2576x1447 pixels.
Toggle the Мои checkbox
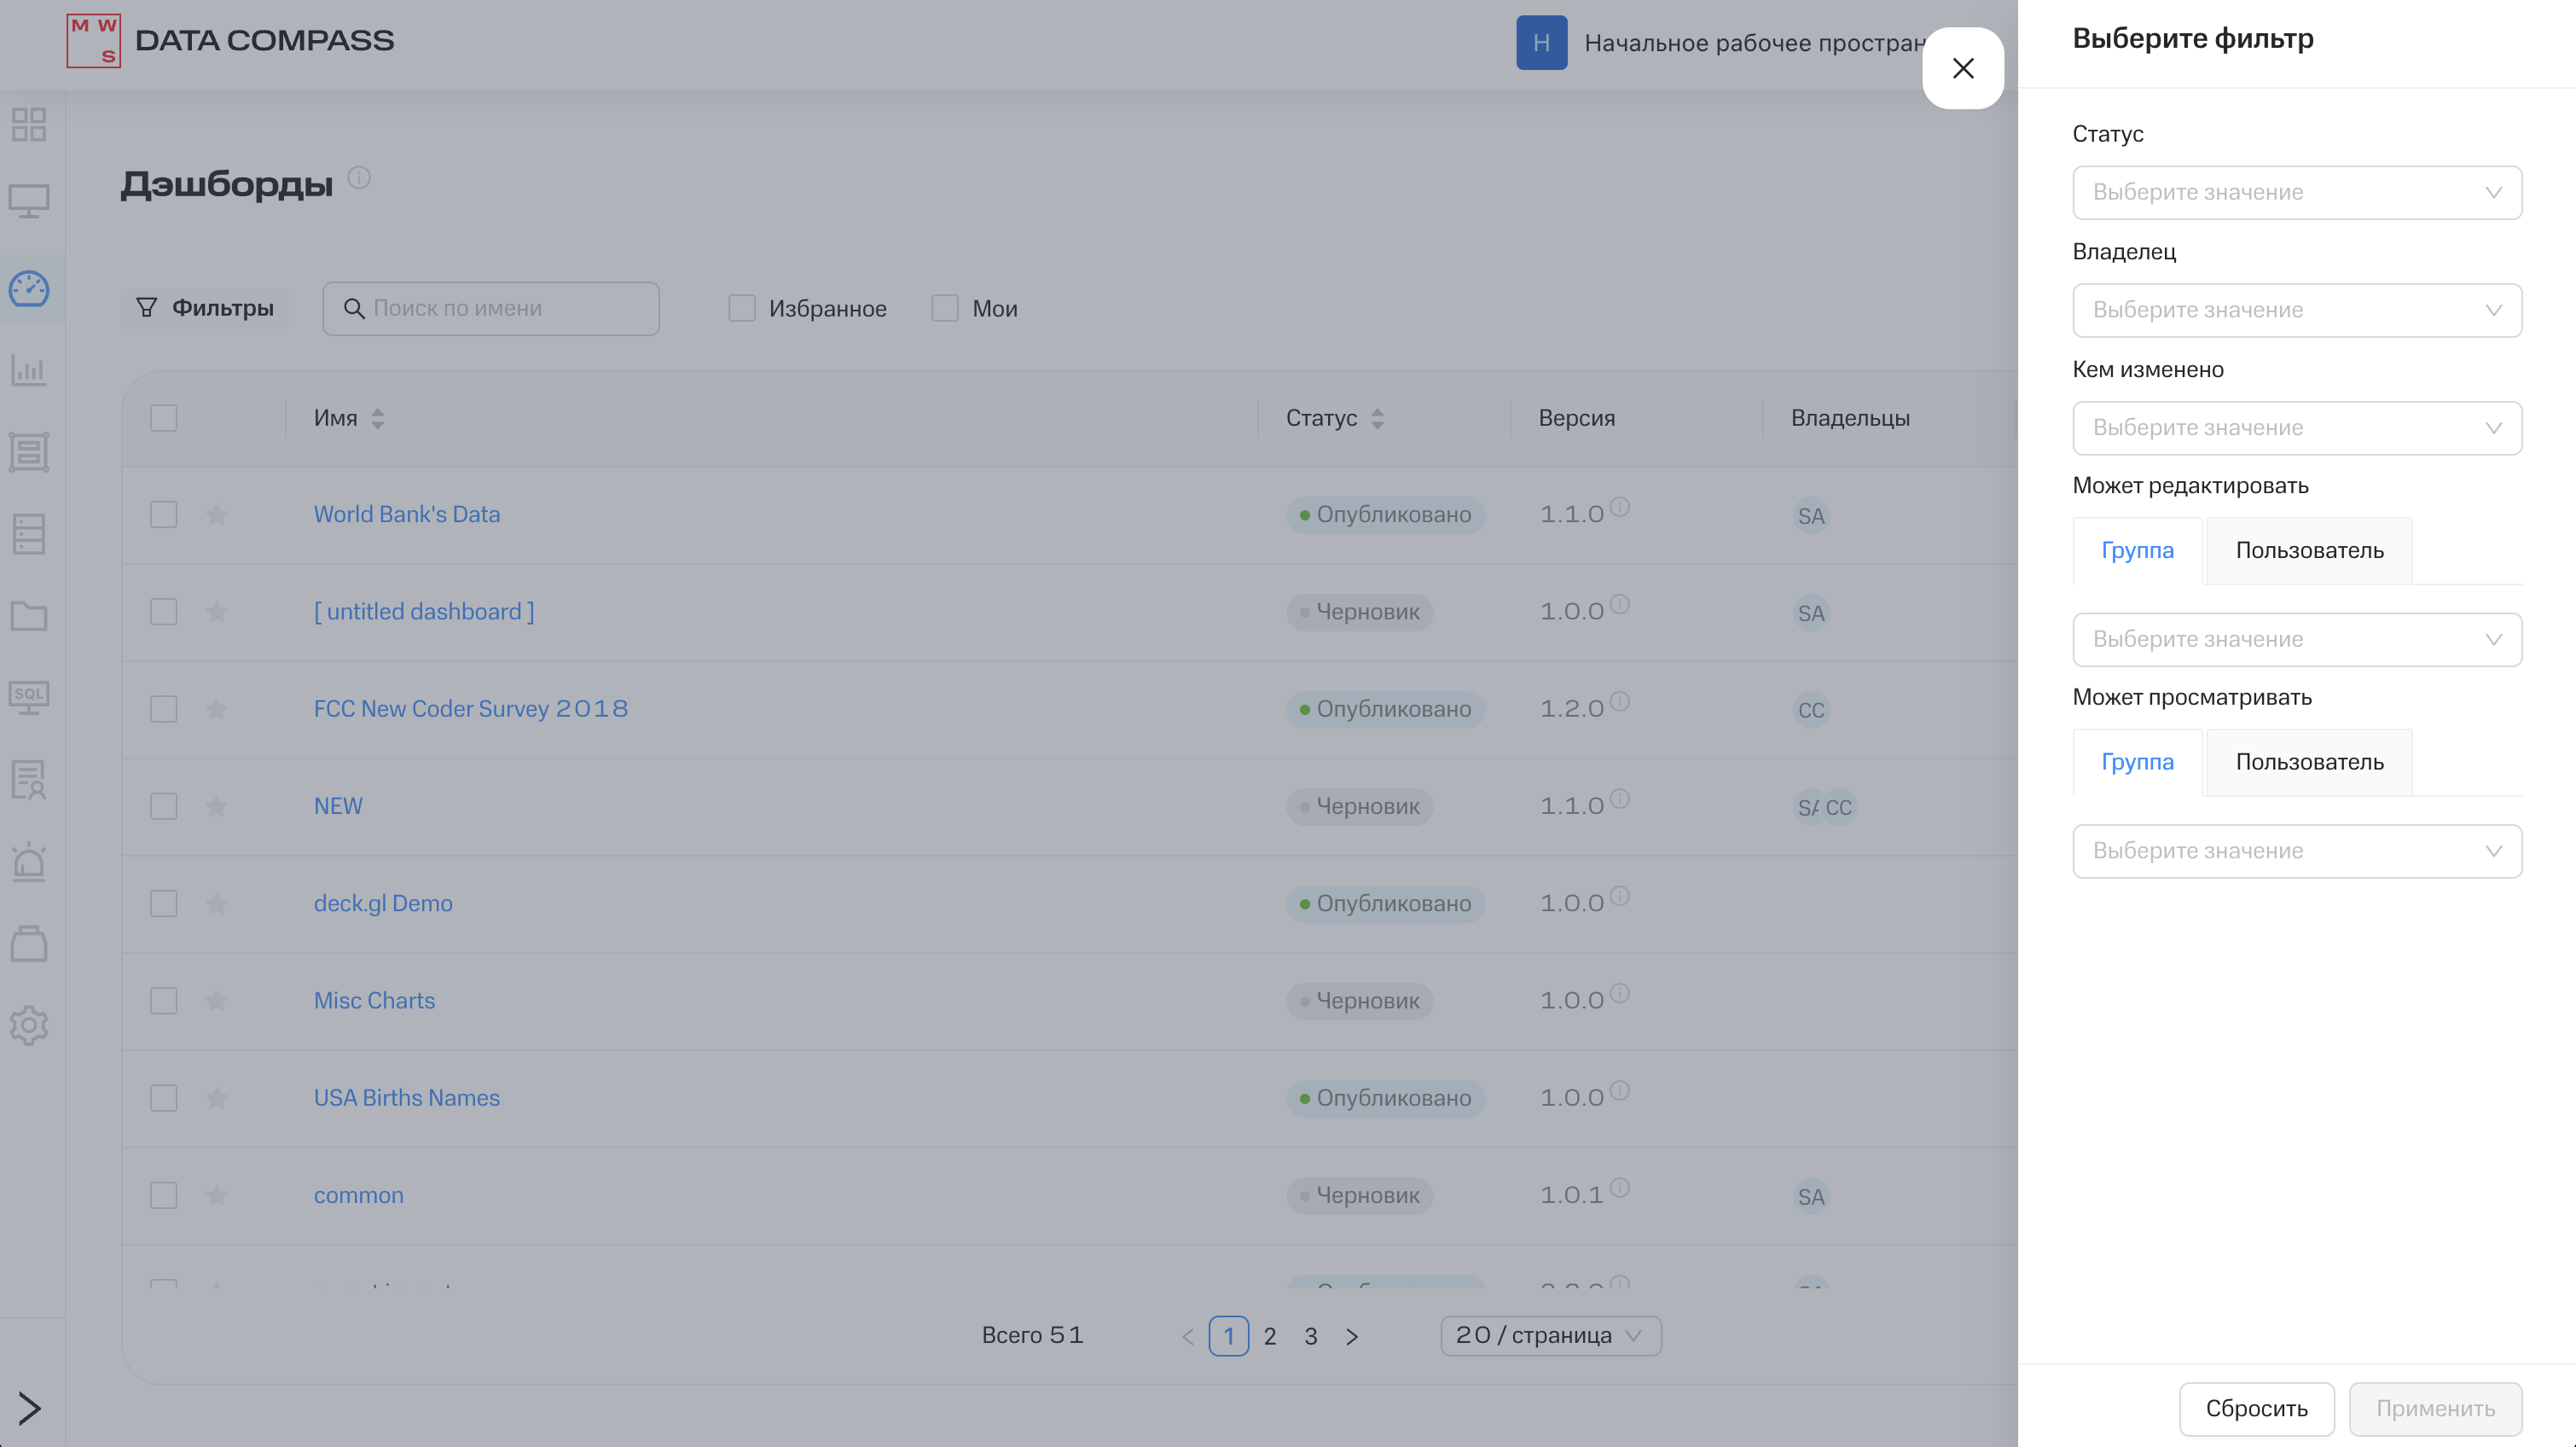point(945,308)
